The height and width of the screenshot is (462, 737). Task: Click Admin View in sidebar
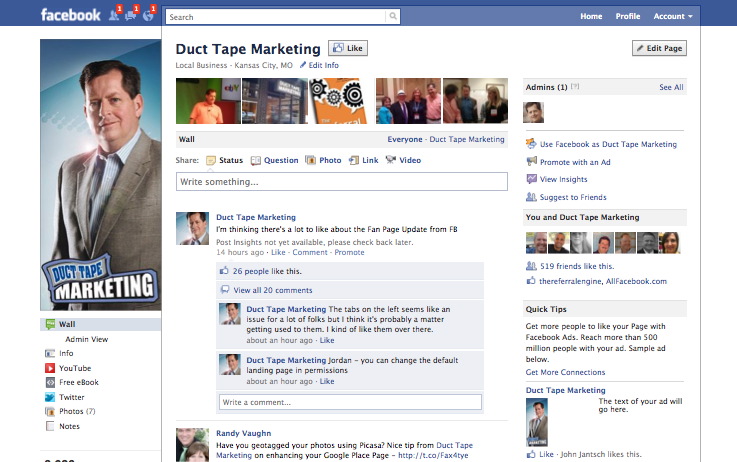coord(86,339)
